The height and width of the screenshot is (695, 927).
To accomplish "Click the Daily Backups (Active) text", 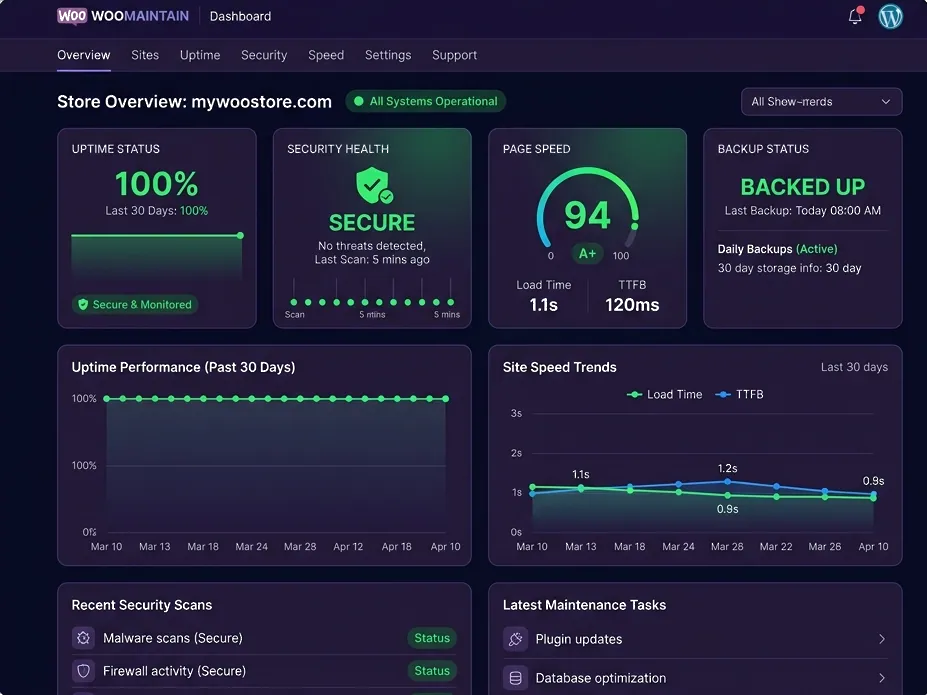I will coord(777,249).
